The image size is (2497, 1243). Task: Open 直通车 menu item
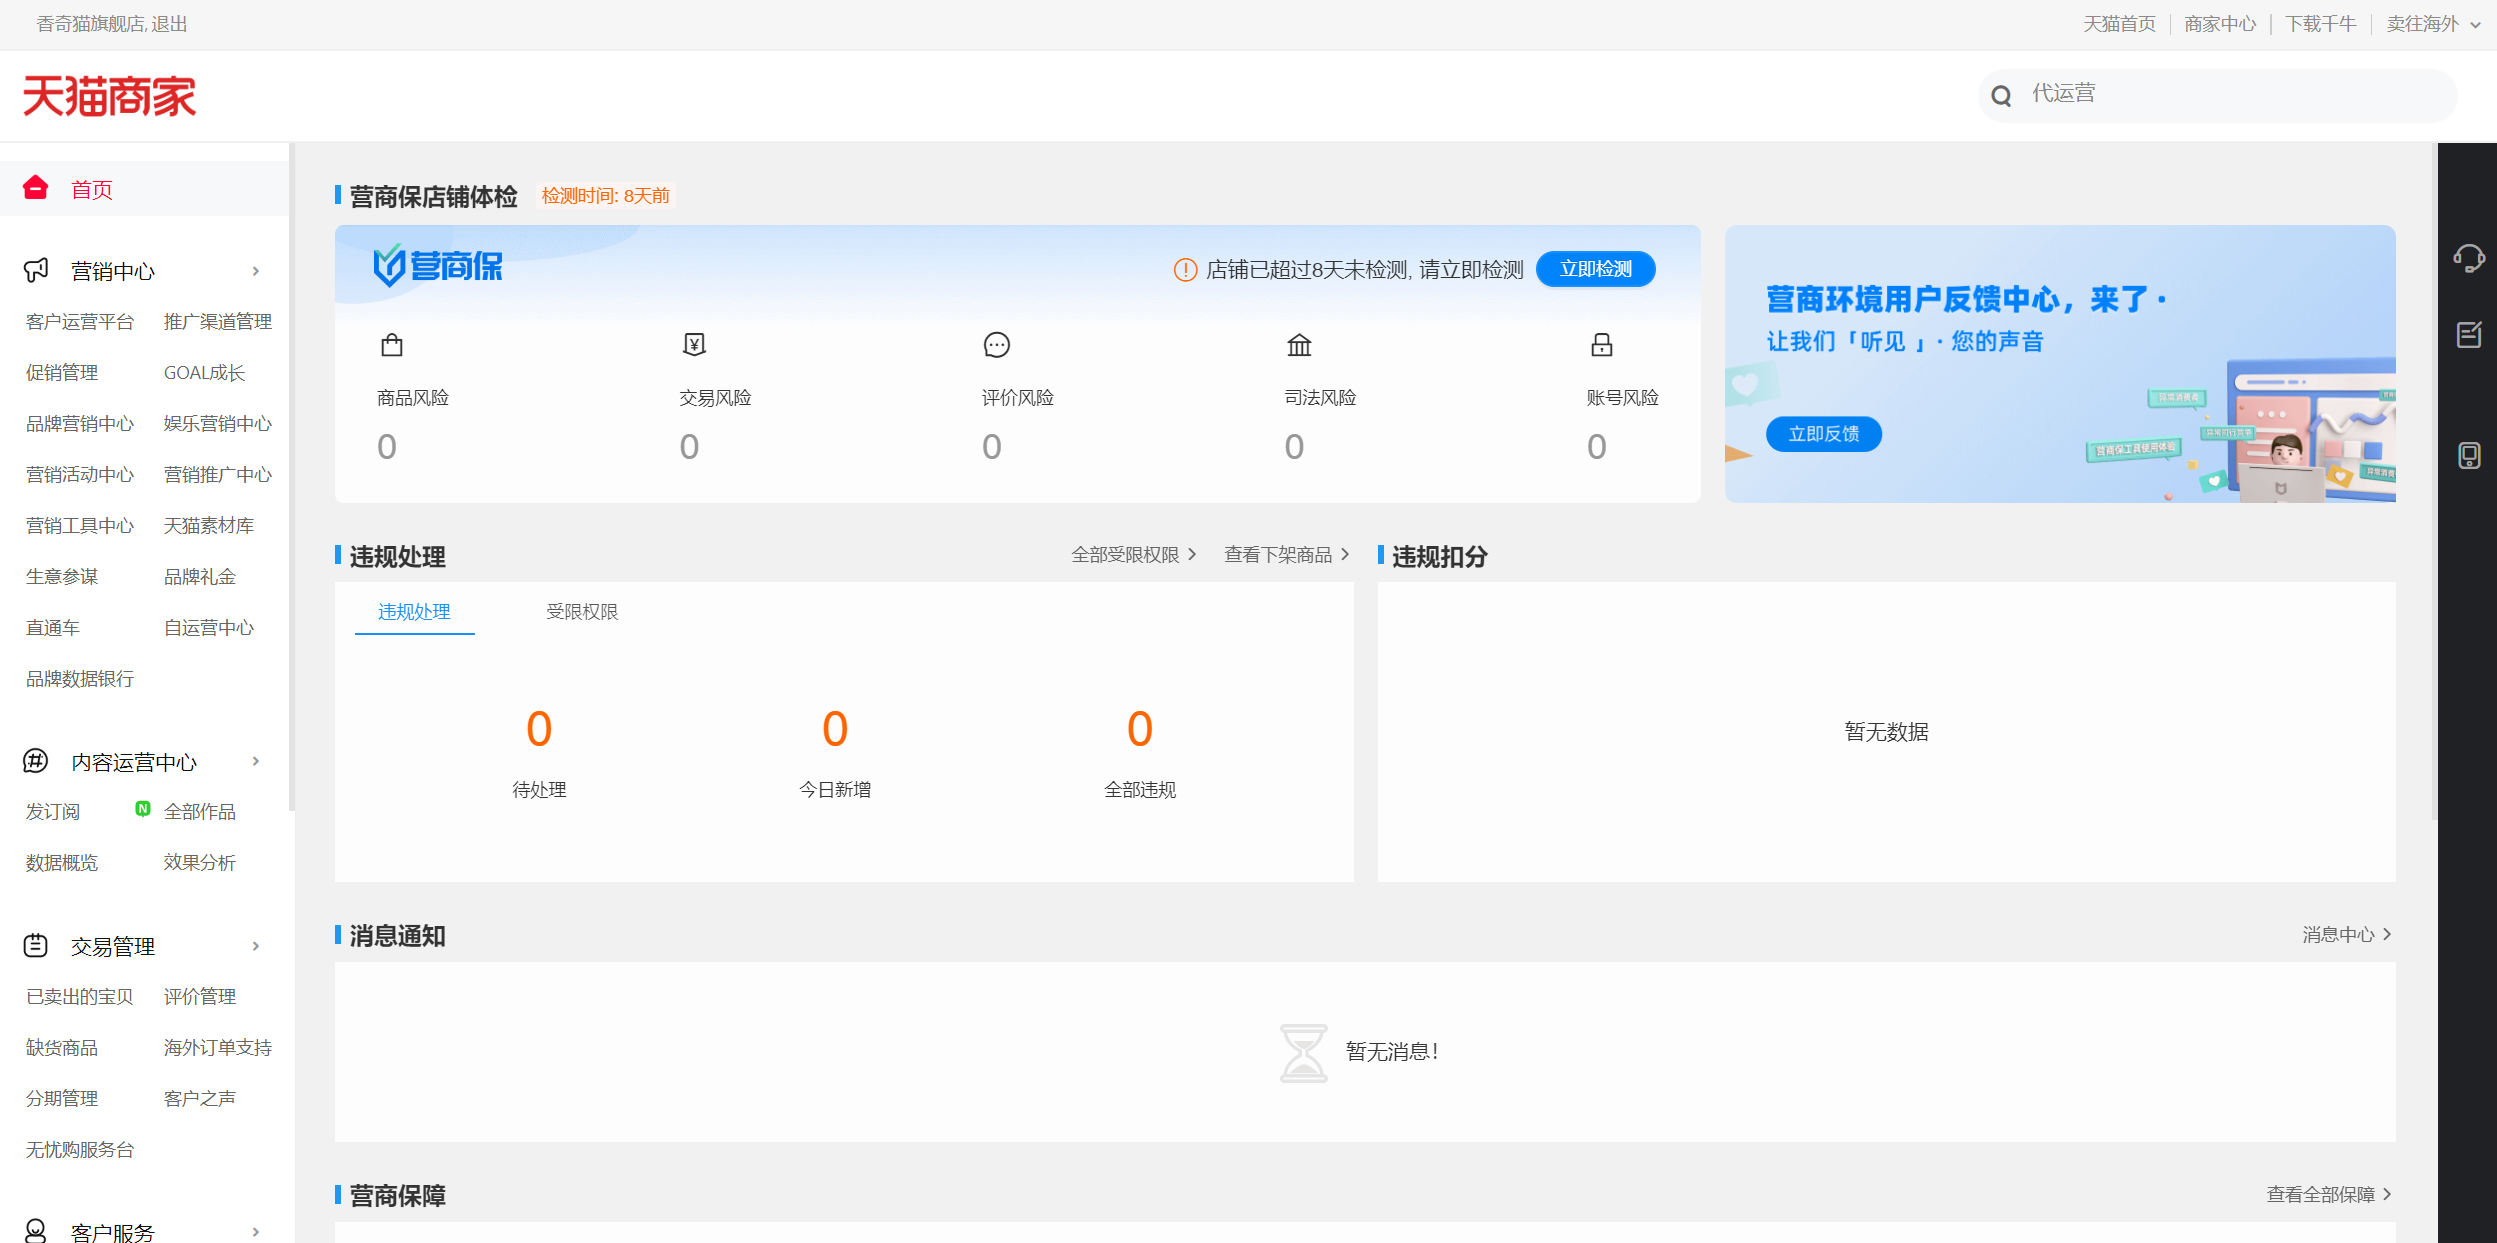click(x=53, y=627)
